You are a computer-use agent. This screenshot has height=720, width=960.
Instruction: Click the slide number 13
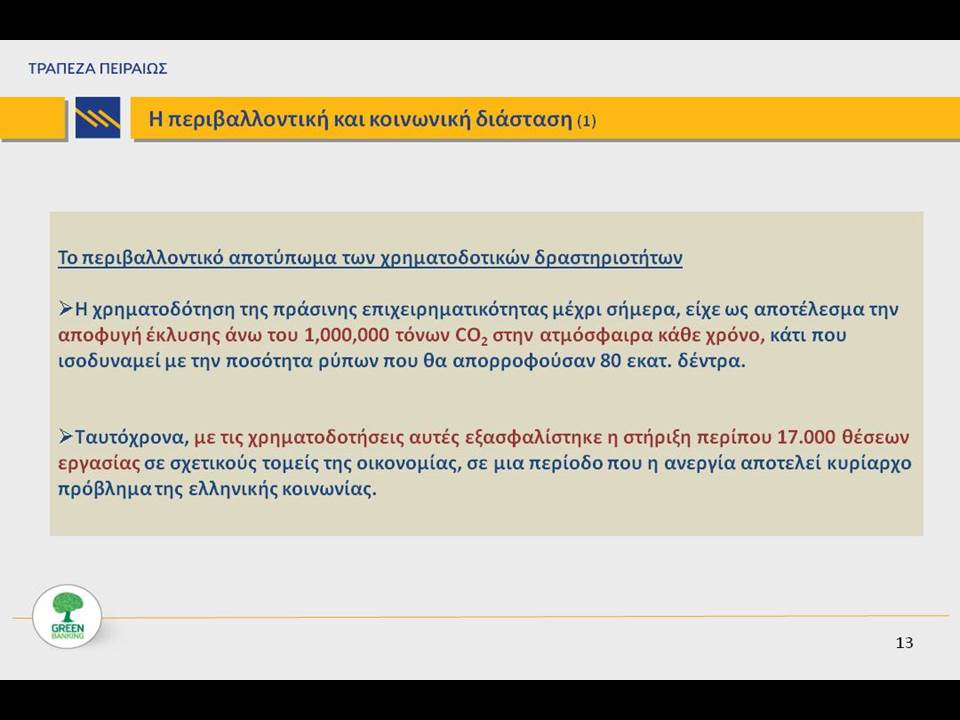(904, 642)
